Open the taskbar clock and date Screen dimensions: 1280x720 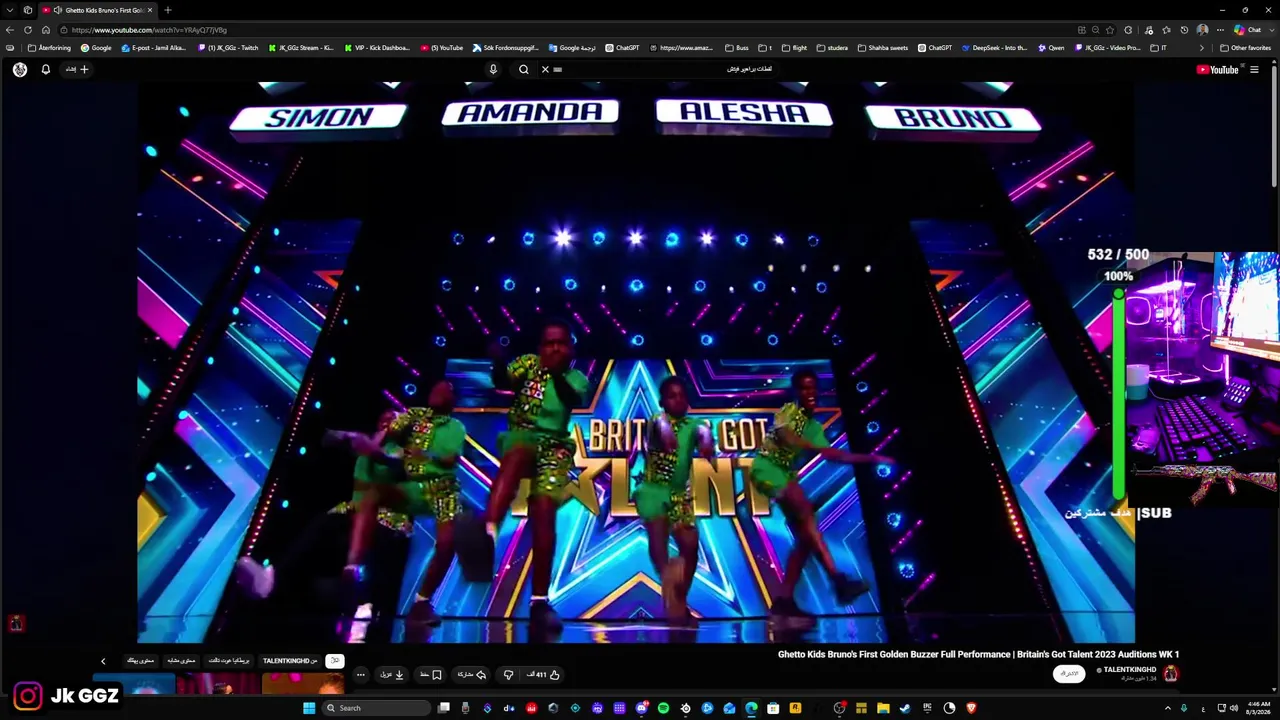click(x=1258, y=708)
